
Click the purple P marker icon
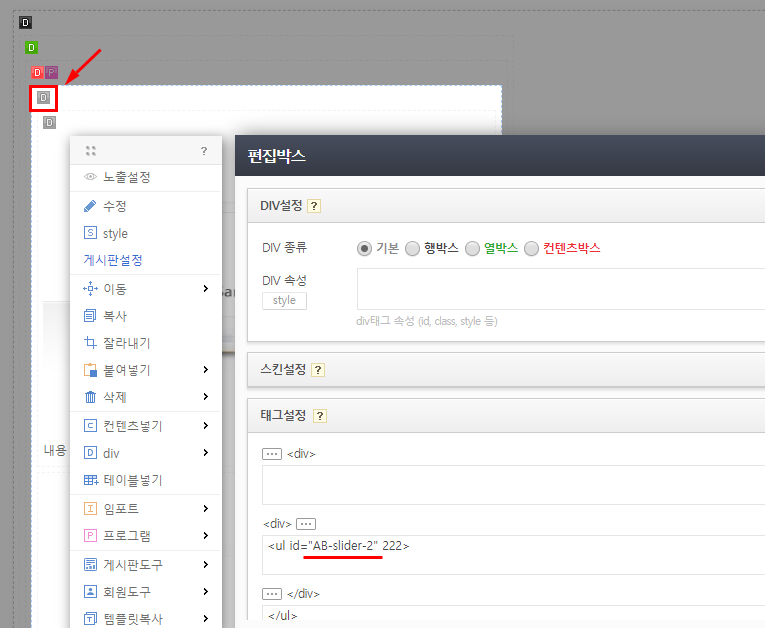coord(51,72)
